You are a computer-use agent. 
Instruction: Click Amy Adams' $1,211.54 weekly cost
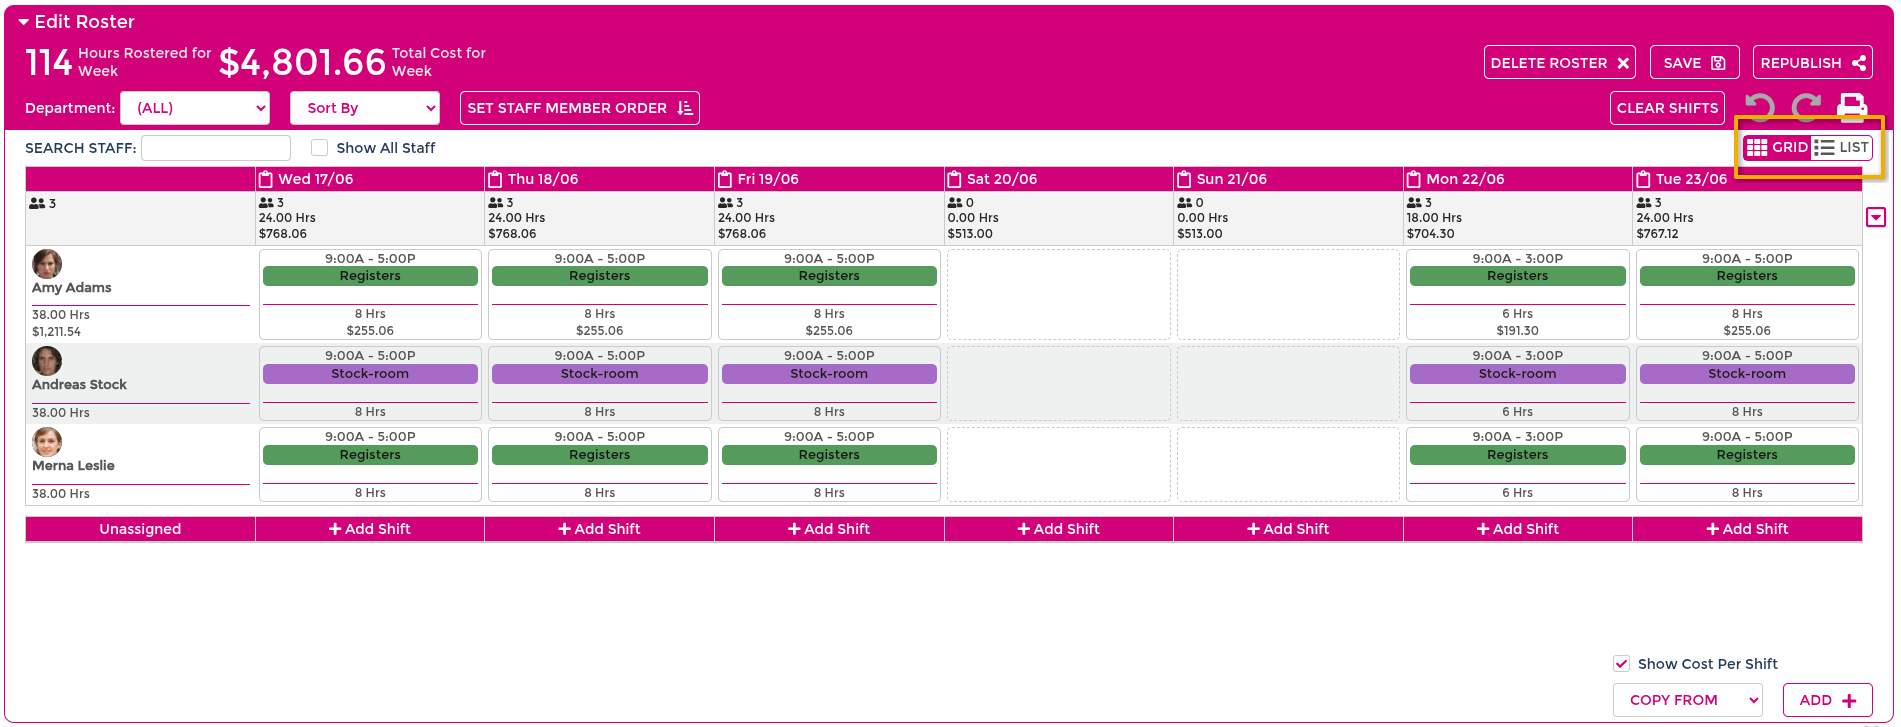coord(56,332)
